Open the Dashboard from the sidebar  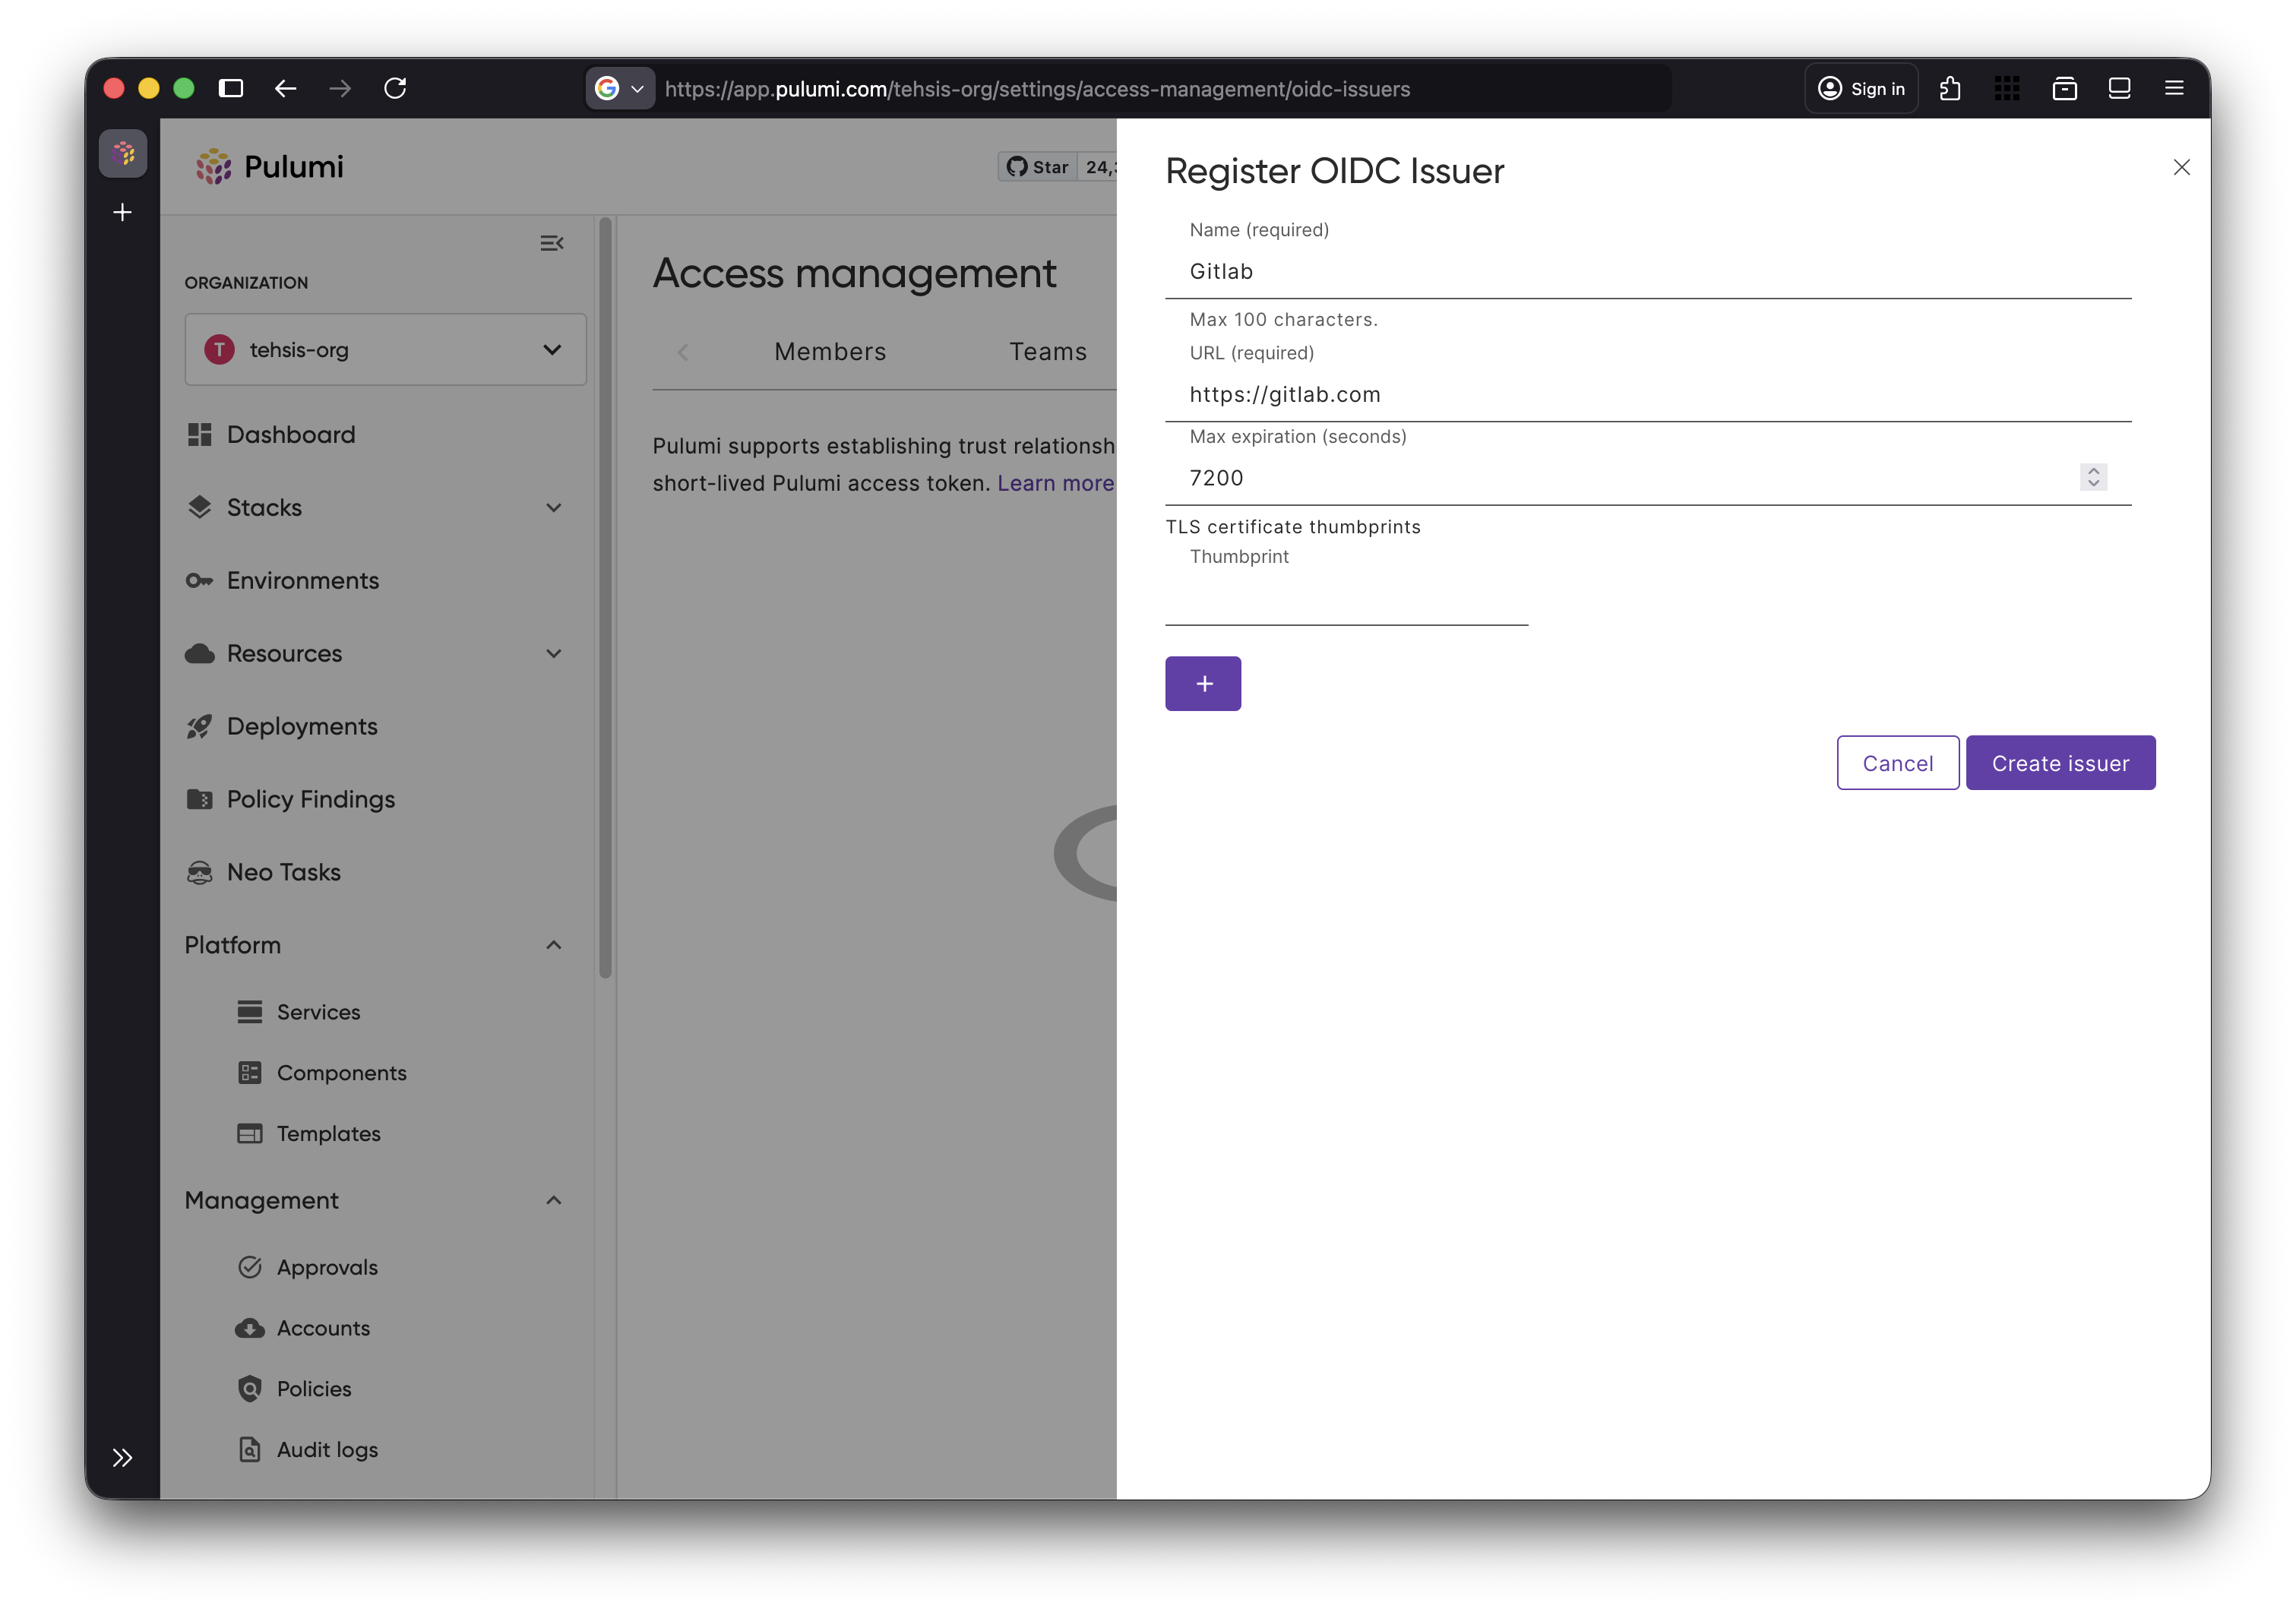coord(291,434)
